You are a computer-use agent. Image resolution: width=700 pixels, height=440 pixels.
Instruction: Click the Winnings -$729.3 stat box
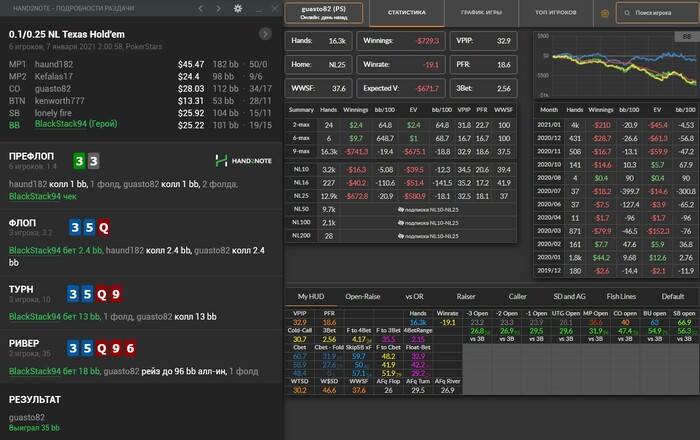(x=400, y=41)
